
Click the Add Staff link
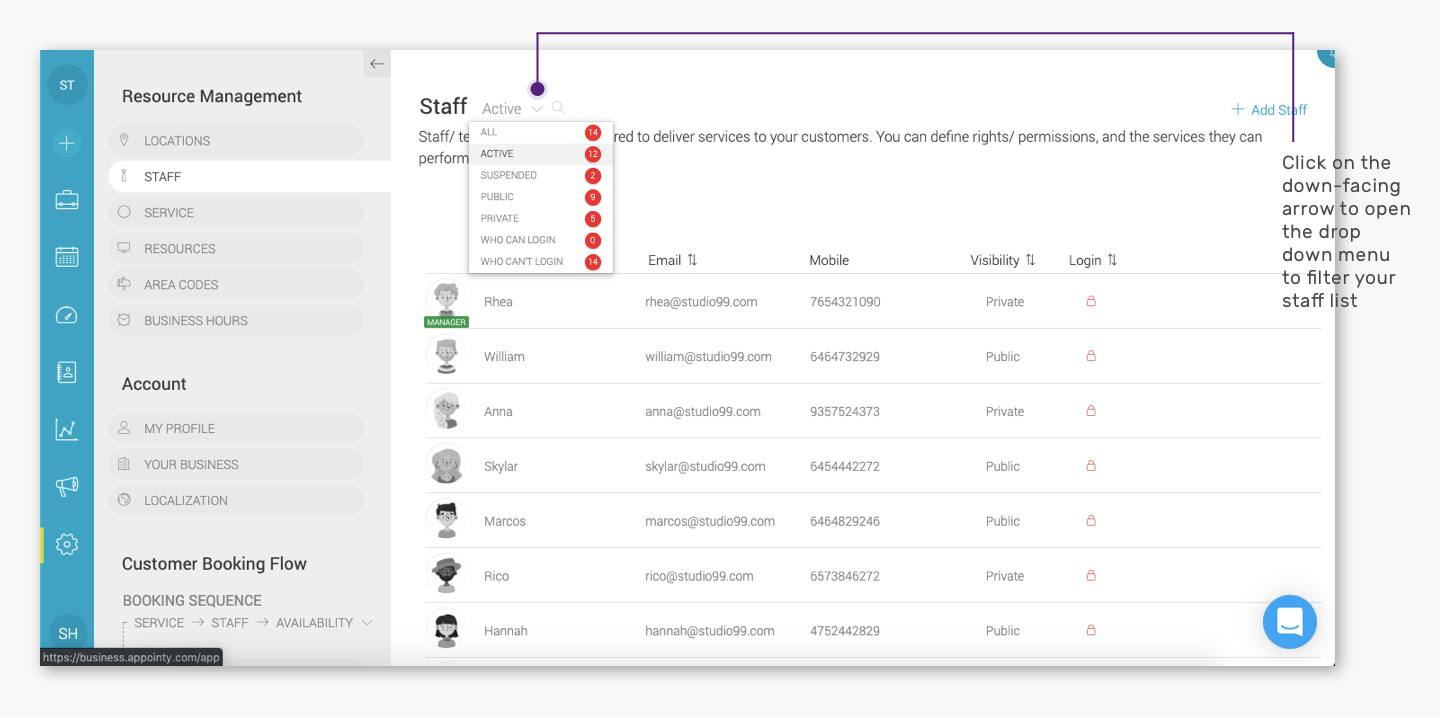pyautogui.click(x=1269, y=110)
